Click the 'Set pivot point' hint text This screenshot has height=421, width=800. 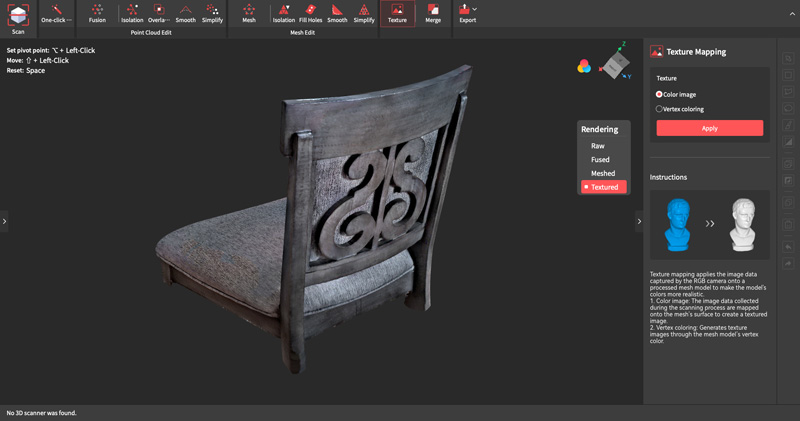click(x=51, y=51)
